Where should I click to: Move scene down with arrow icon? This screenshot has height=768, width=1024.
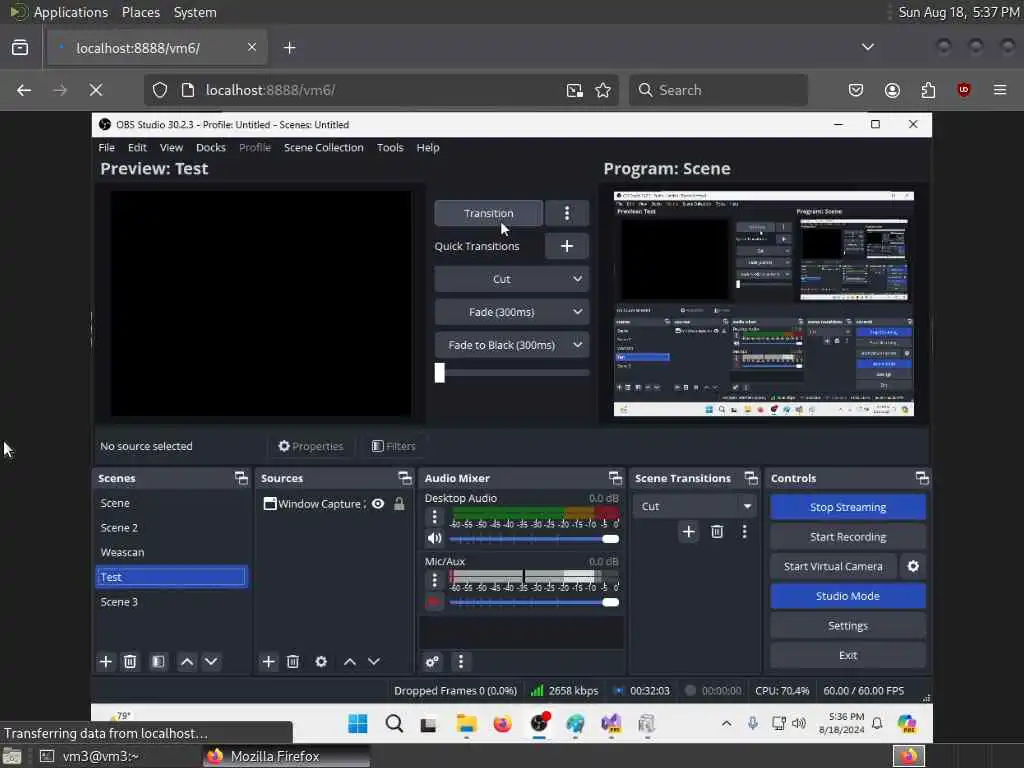(211, 662)
